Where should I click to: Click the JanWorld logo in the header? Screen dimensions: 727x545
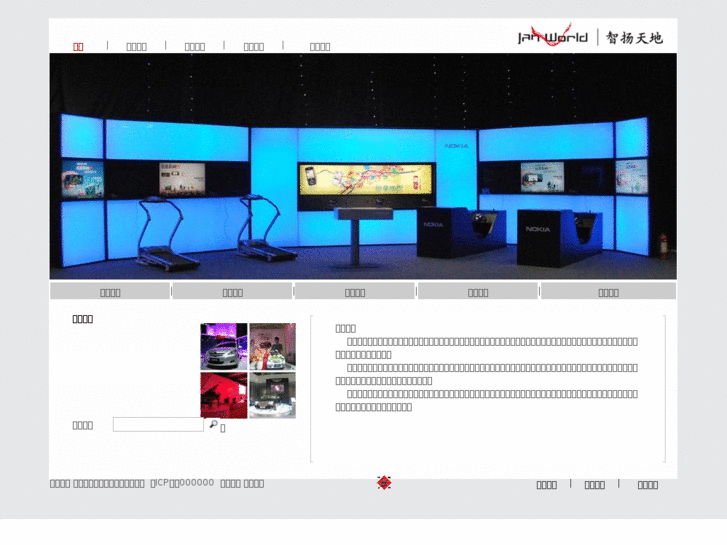pyautogui.click(x=590, y=36)
